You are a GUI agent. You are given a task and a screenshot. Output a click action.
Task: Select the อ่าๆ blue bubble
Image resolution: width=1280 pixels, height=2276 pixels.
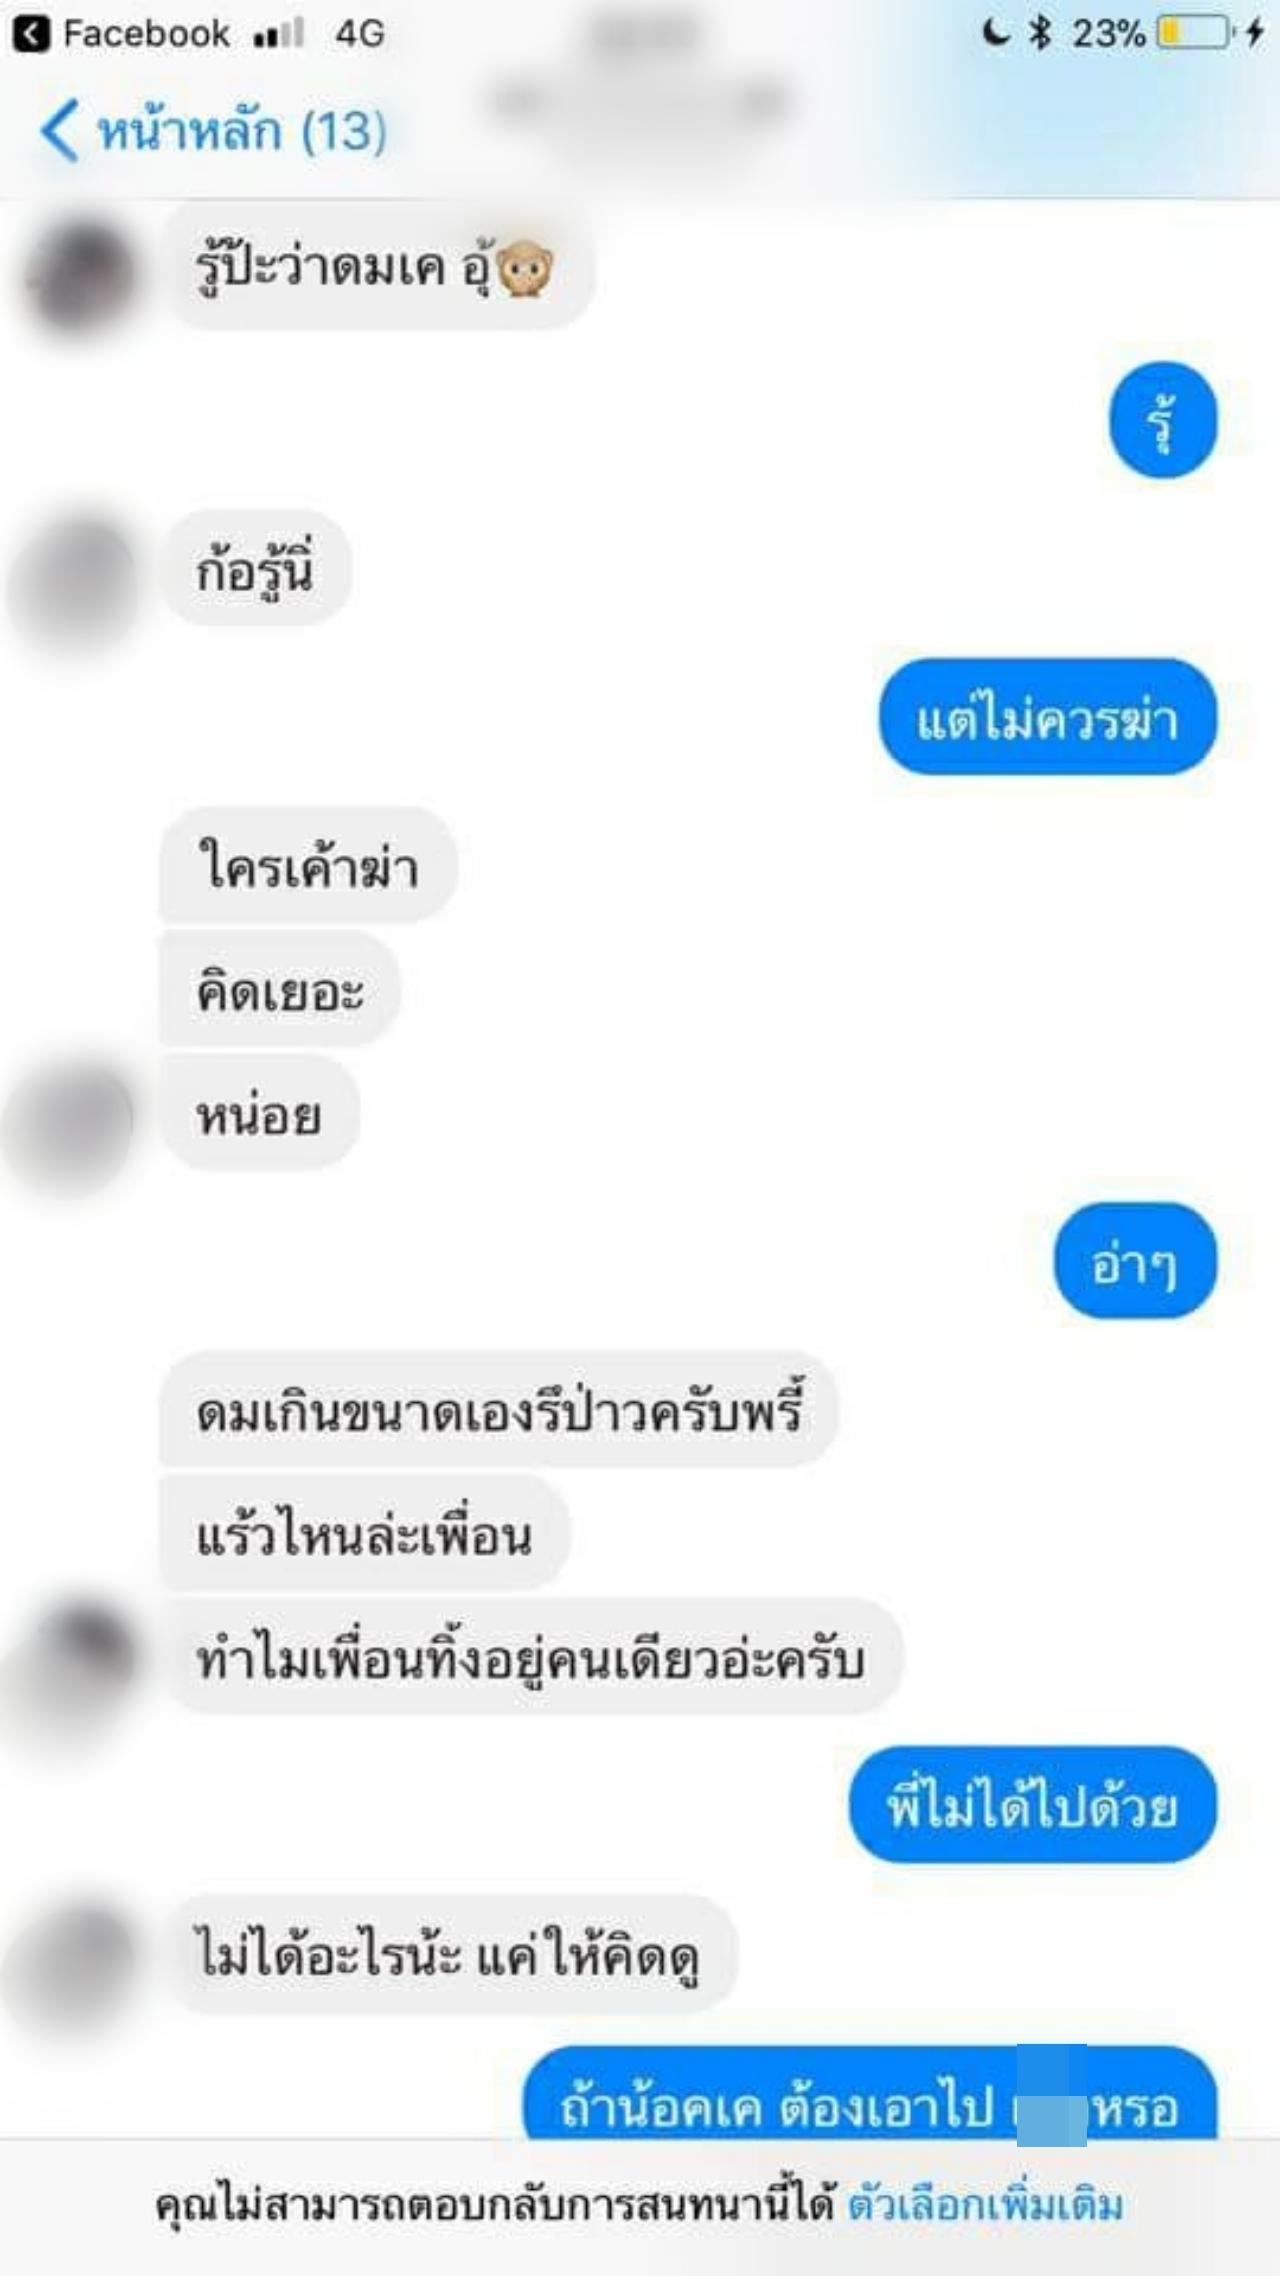click(1136, 1261)
